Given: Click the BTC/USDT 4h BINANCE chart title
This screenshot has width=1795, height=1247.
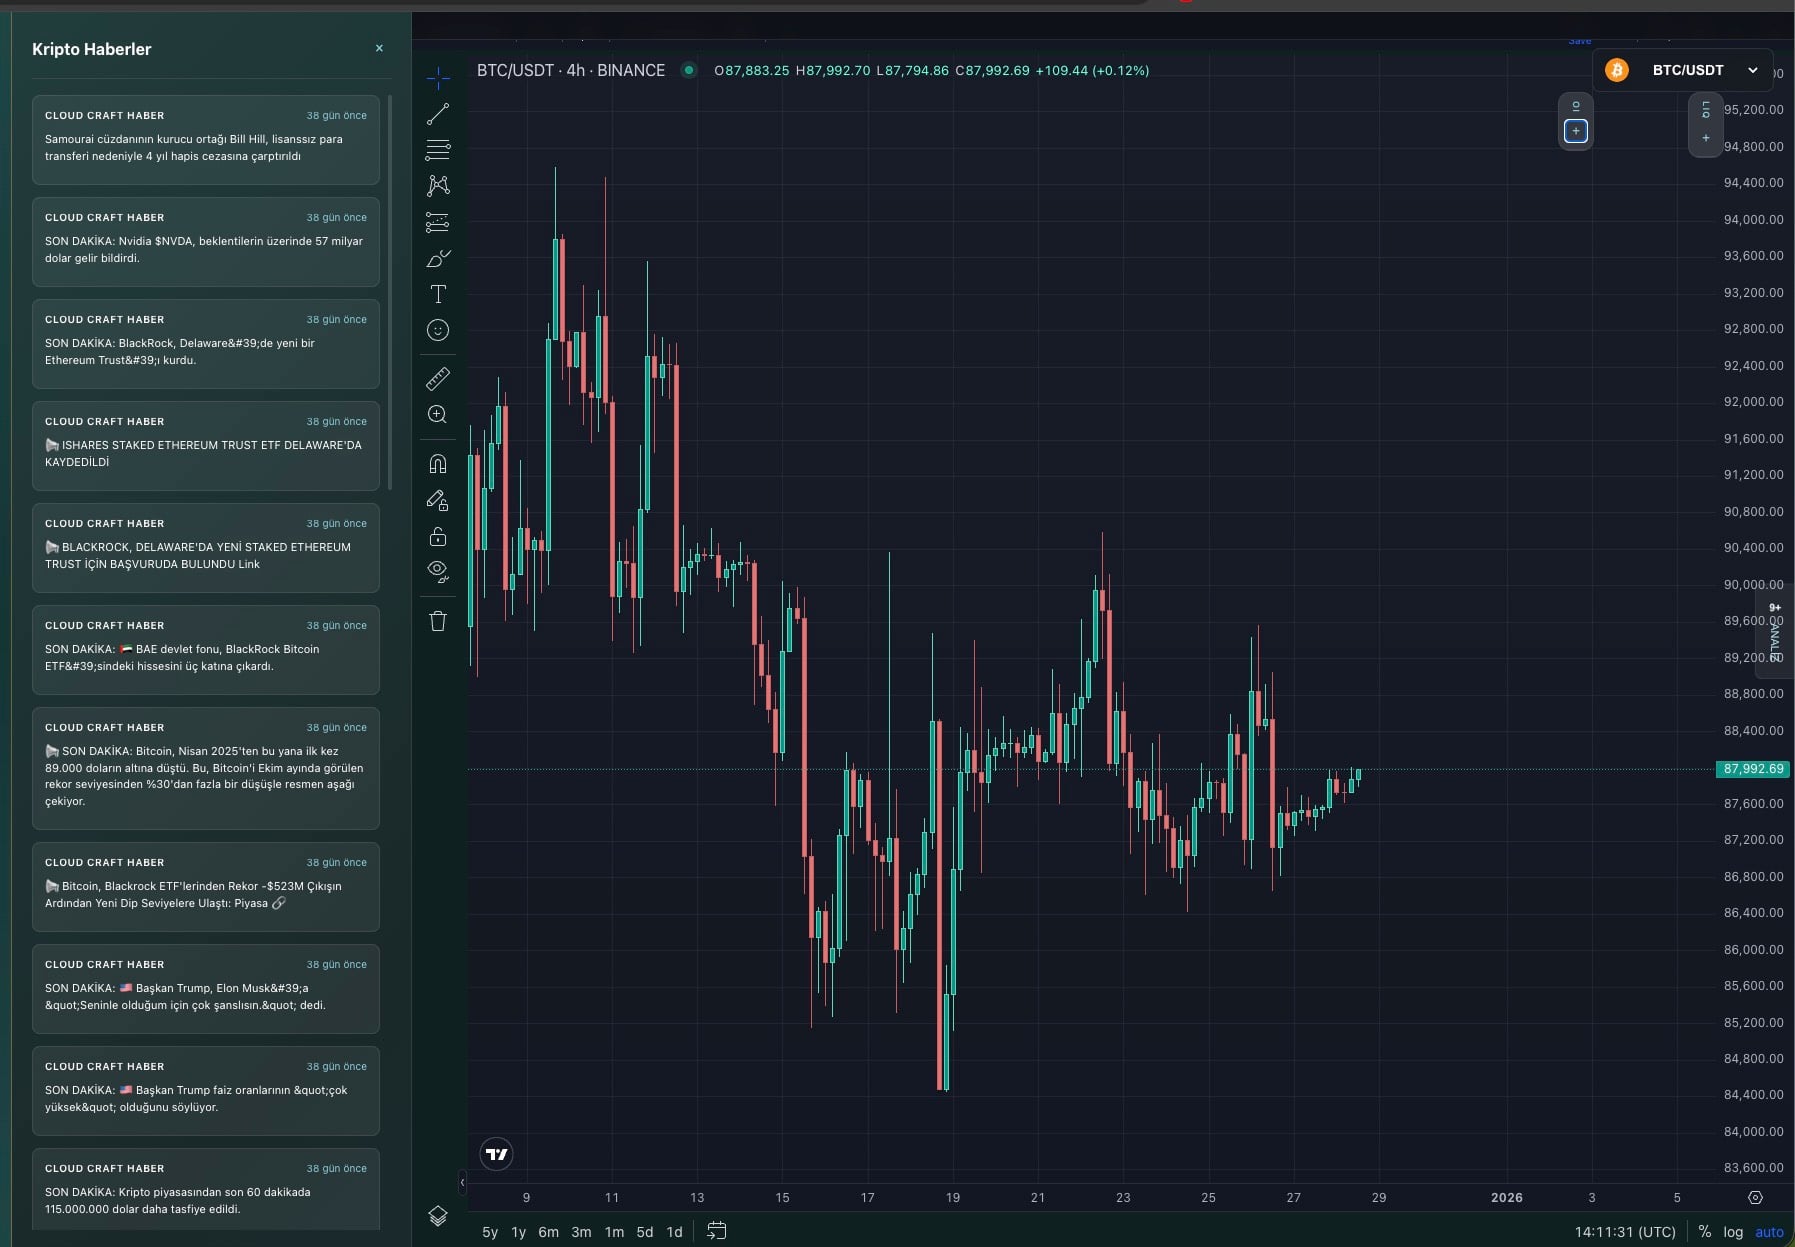Looking at the screenshot, I should [571, 70].
